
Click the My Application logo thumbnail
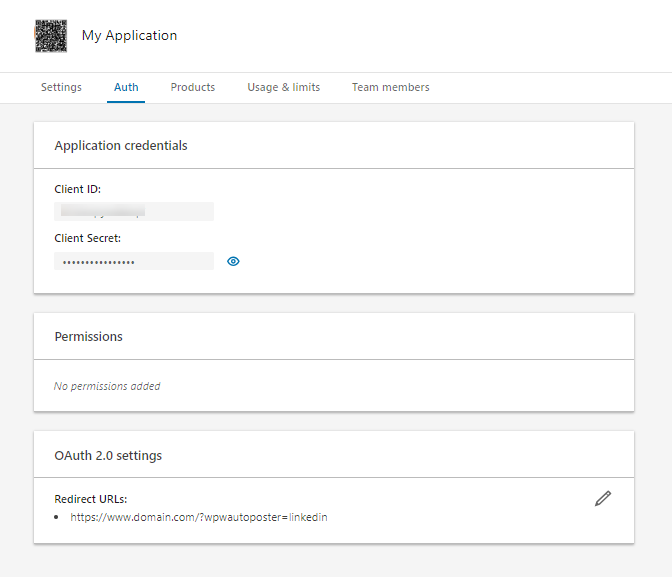[51, 36]
